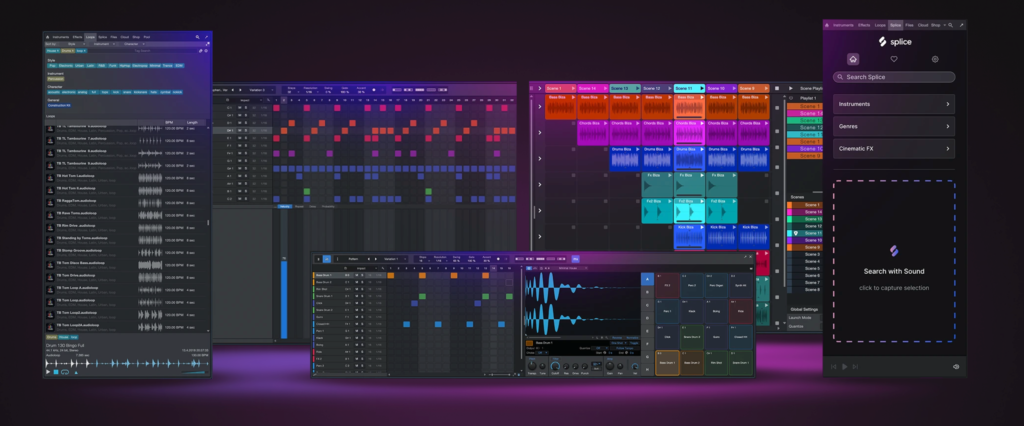The image size is (1024, 426).
Task: Switch to the Files tab in the left browser
Action: pos(114,37)
